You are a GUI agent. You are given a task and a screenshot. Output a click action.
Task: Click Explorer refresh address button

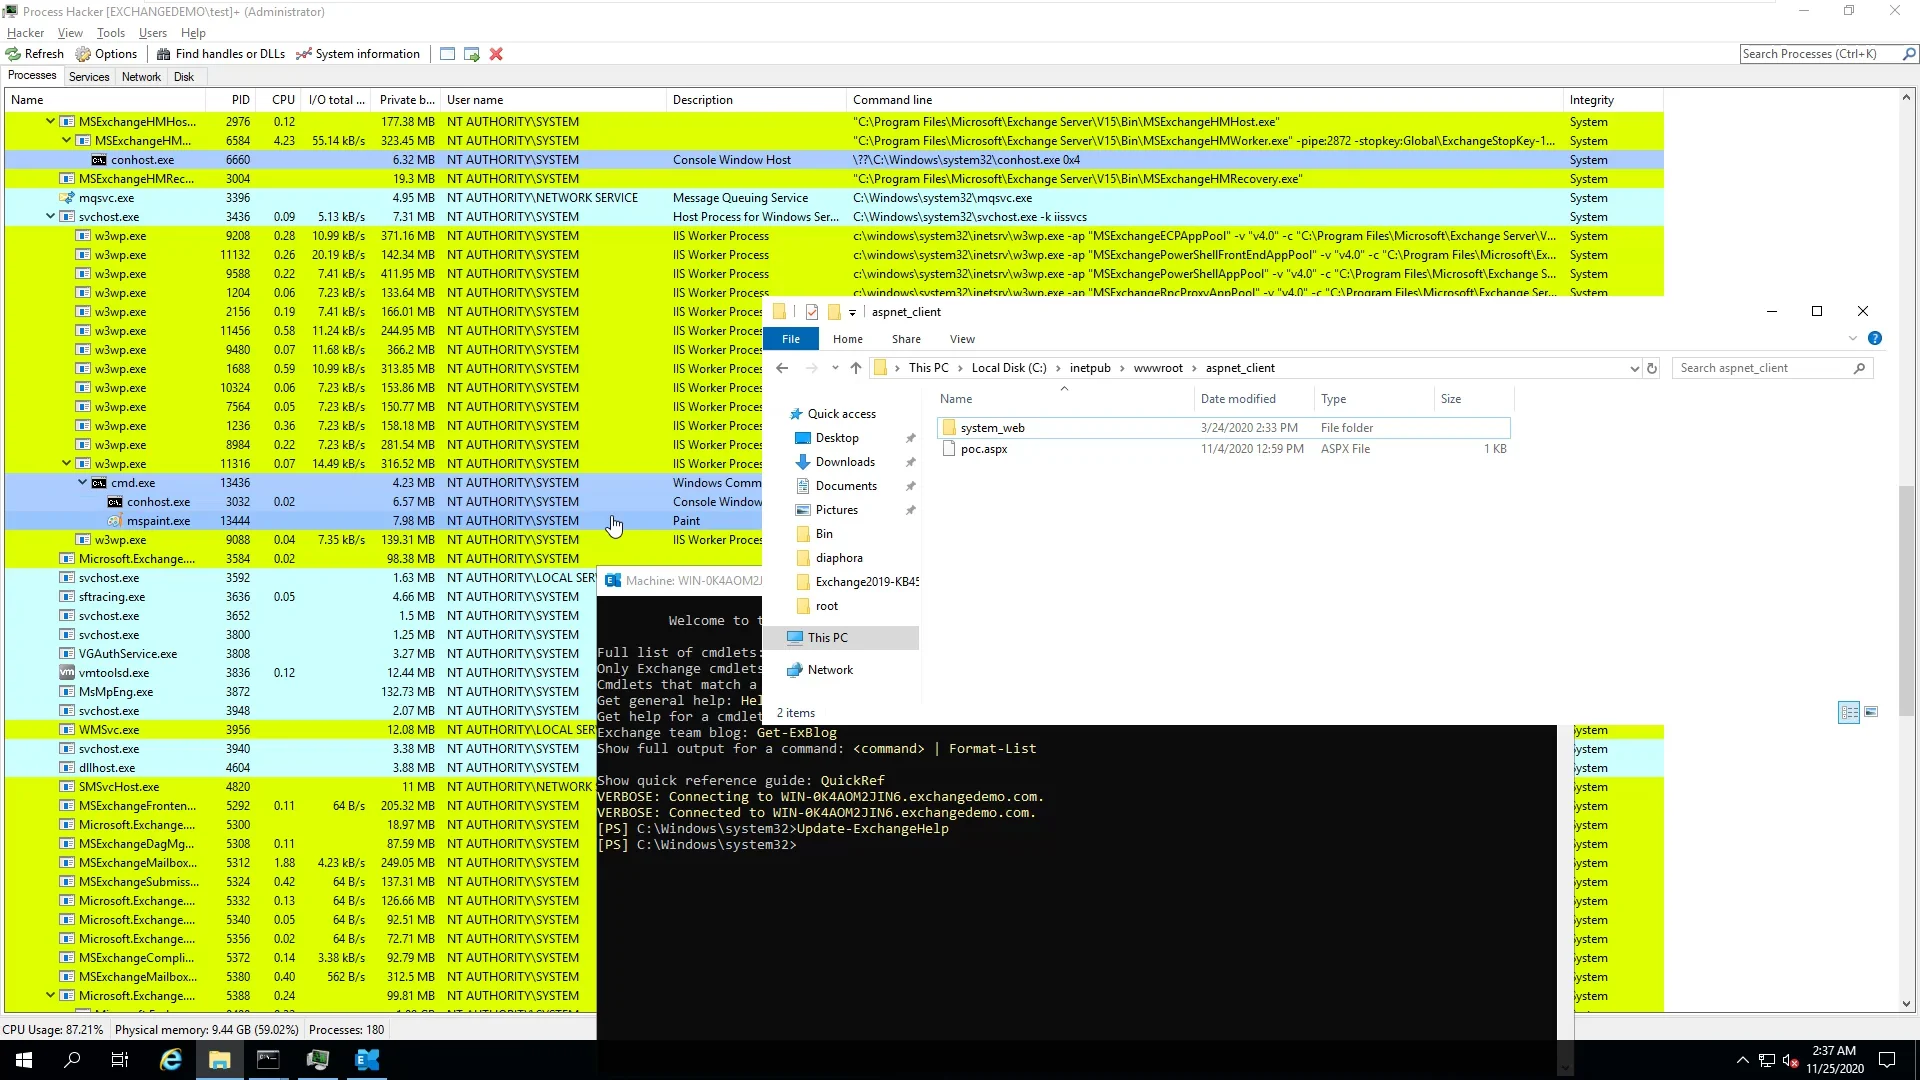click(x=1652, y=369)
